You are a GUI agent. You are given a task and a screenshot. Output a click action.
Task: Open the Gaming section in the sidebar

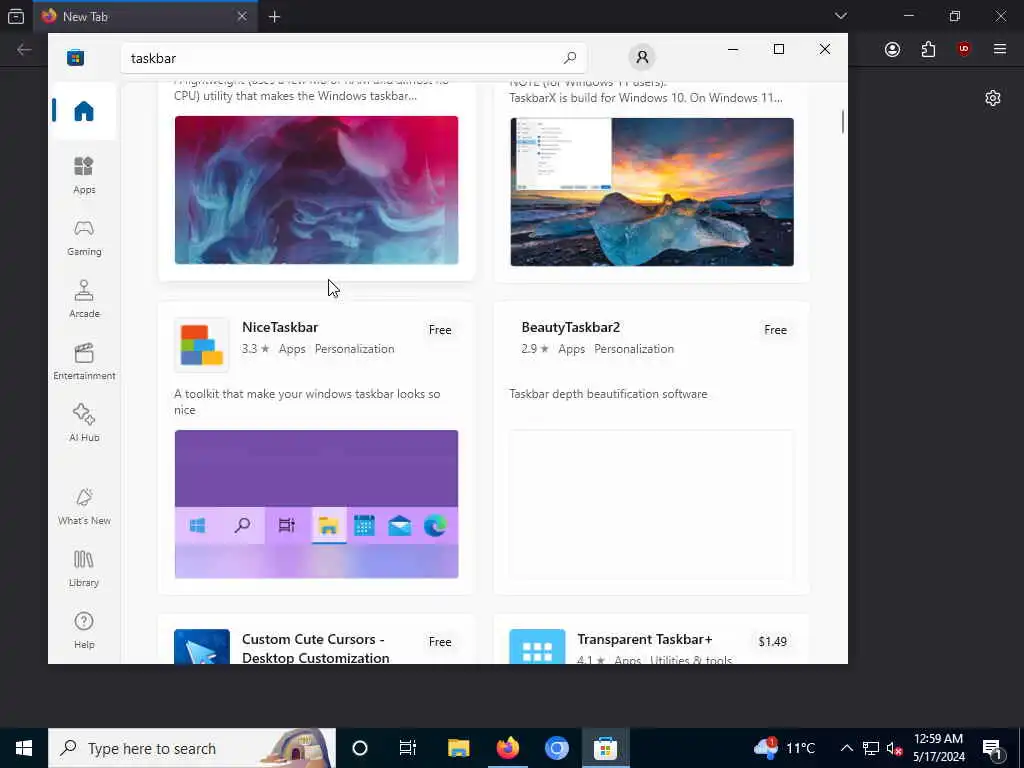click(x=84, y=238)
